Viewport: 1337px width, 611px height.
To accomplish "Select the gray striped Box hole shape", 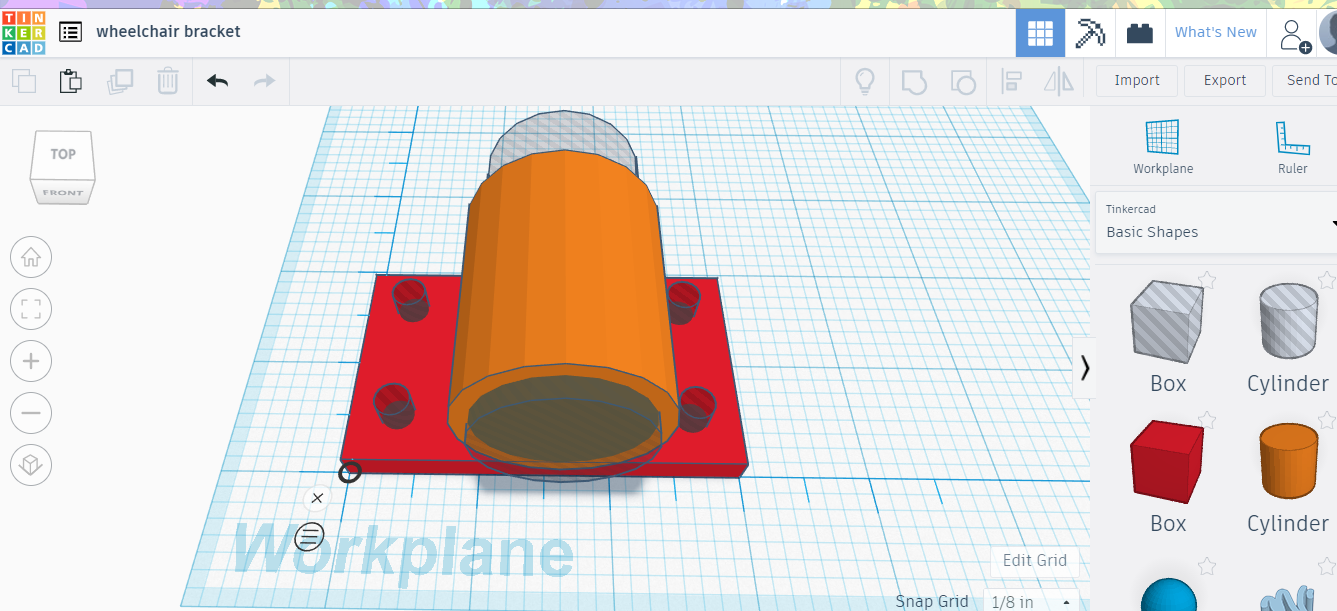I will (1166, 321).
